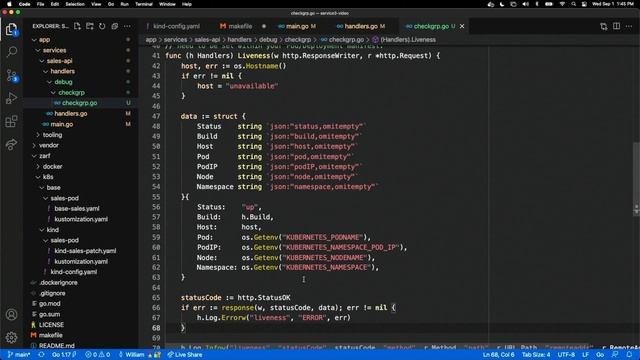Open the Run and Debug view
The height and width of the screenshot is (360, 640).
tap(11, 98)
